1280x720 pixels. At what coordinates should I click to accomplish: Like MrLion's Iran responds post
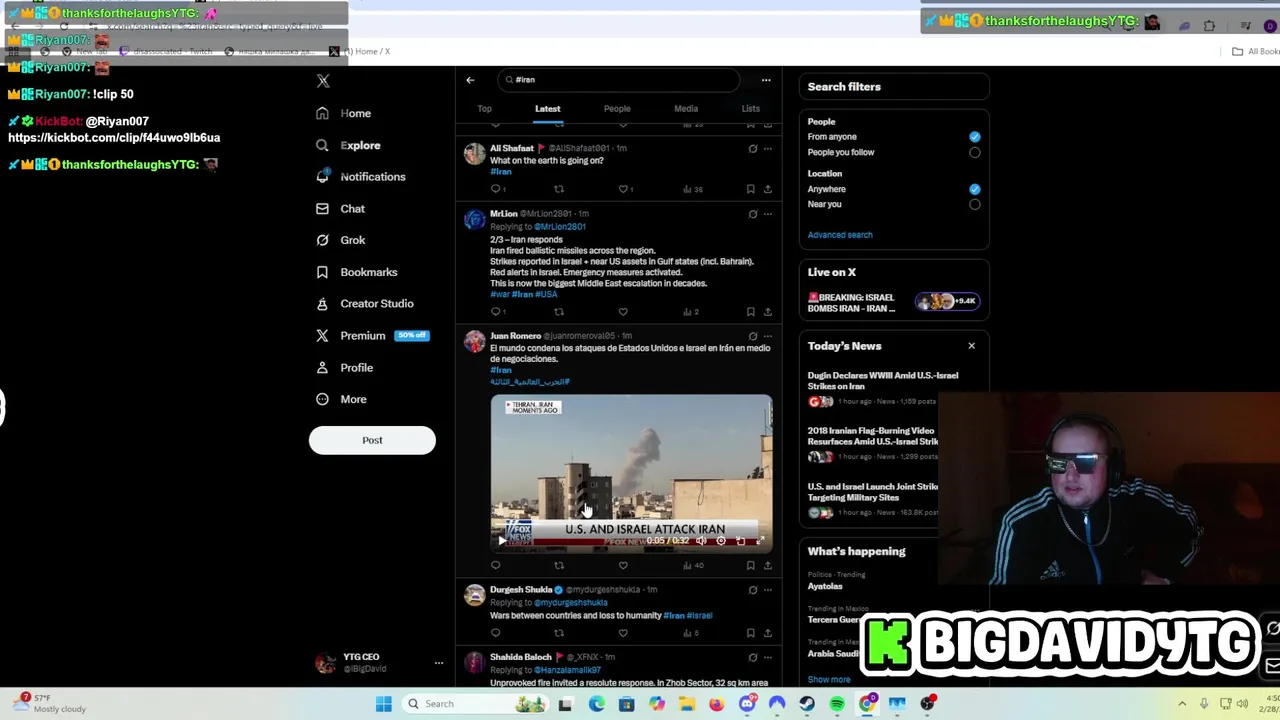coord(623,312)
